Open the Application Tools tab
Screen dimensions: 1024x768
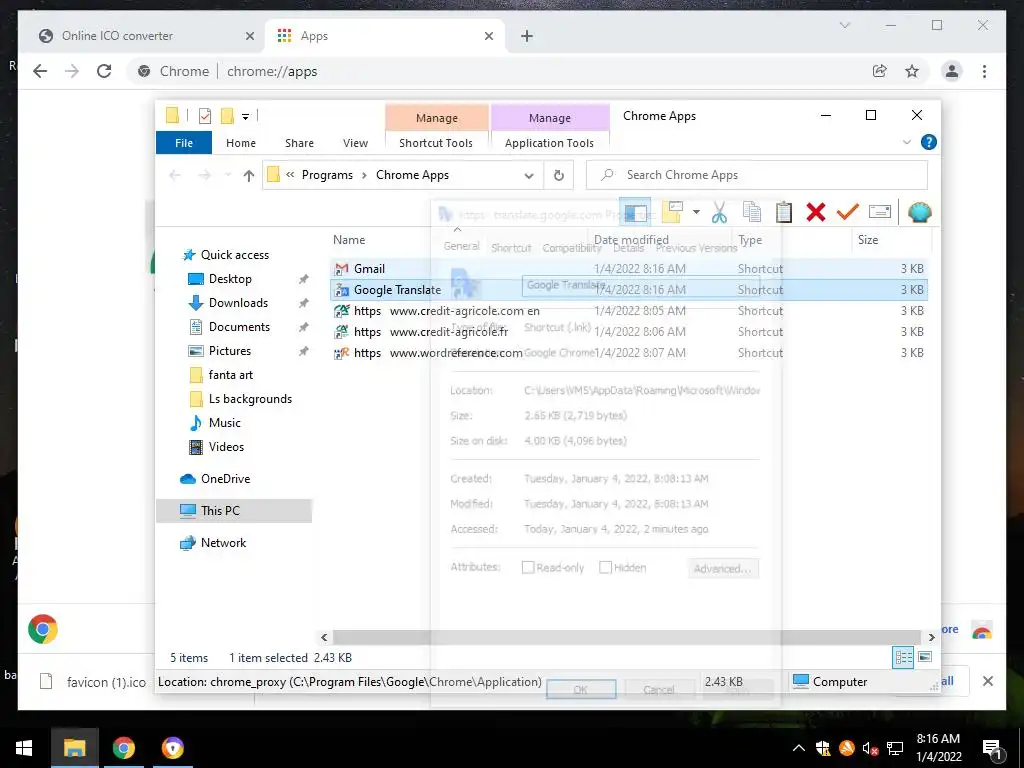(549, 142)
